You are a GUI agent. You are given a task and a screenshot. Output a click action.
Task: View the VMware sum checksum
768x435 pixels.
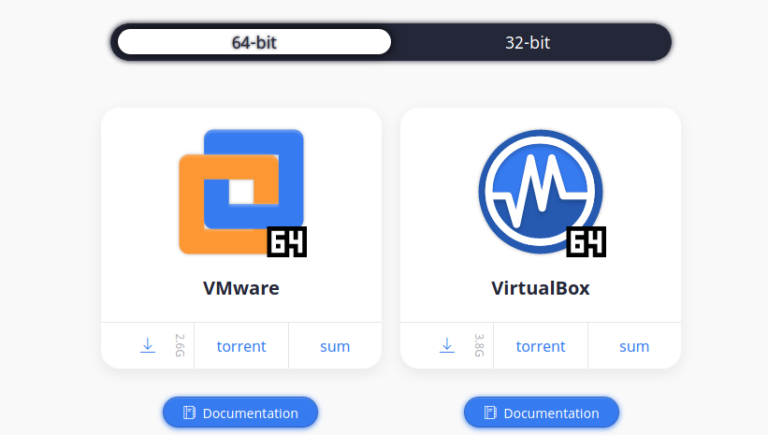point(335,346)
